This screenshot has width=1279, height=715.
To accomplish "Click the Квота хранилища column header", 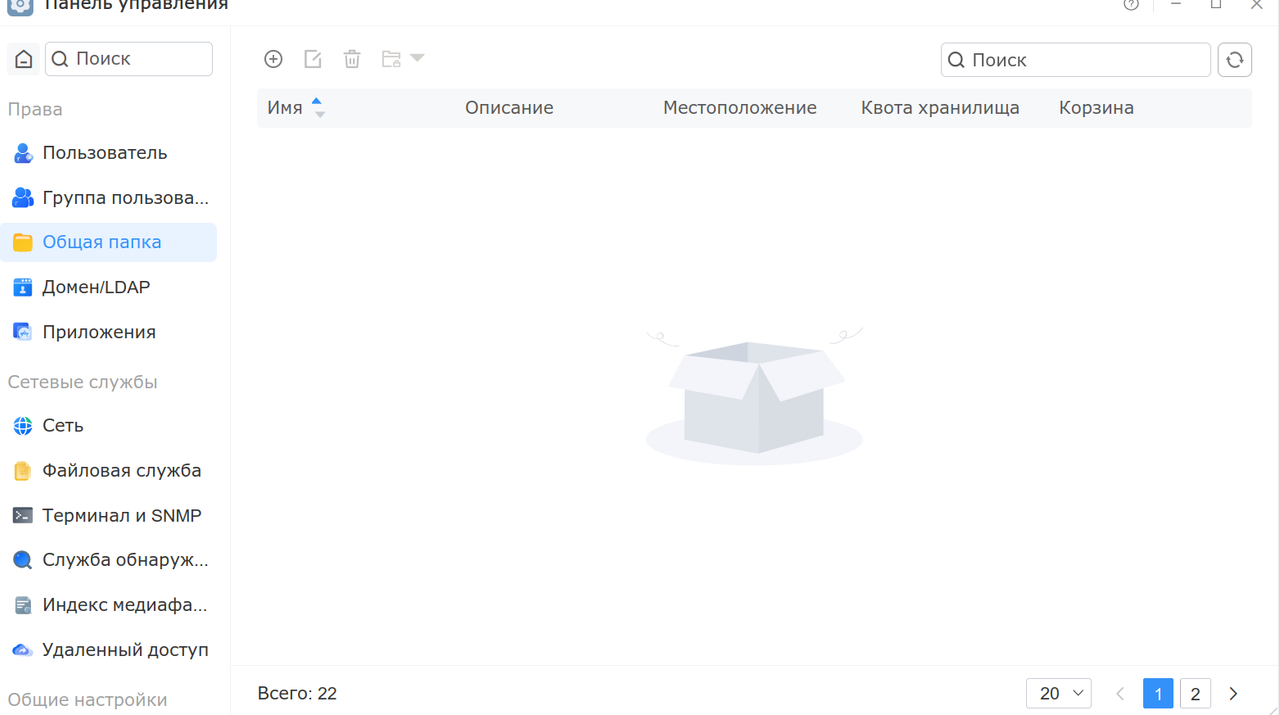I will click(x=940, y=108).
